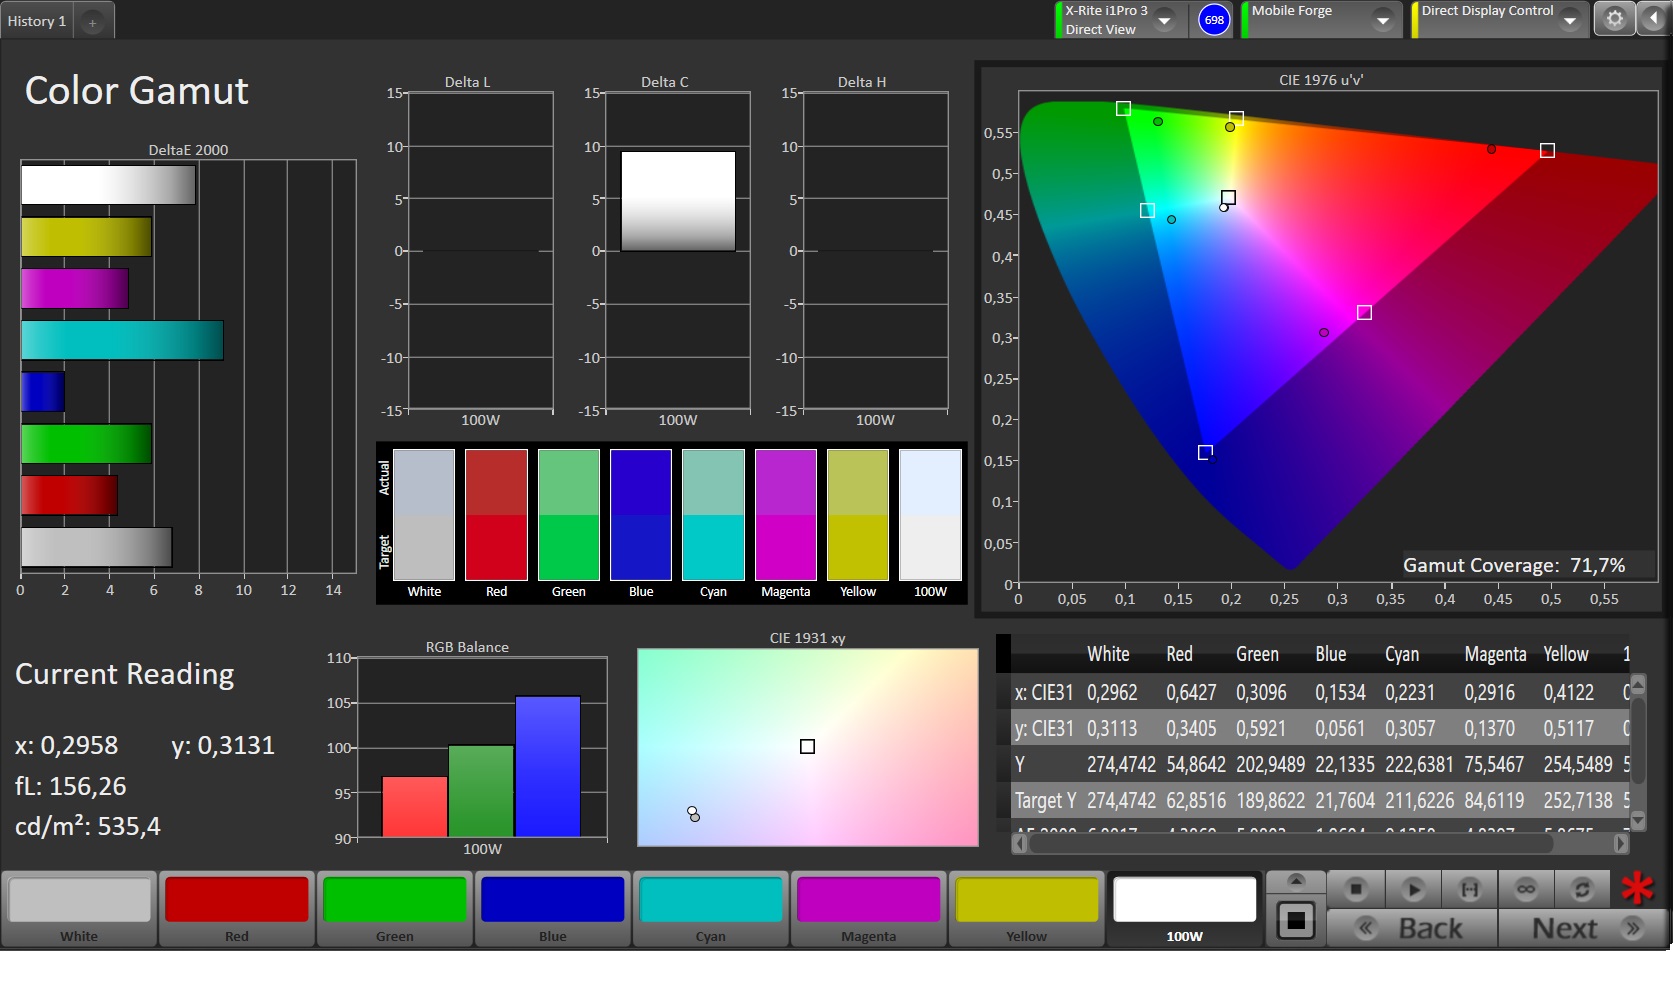This screenshot has width=1673, height=1006.
Task: Expand the Direct Display Control dropdown
Action: coord(1569,20)
